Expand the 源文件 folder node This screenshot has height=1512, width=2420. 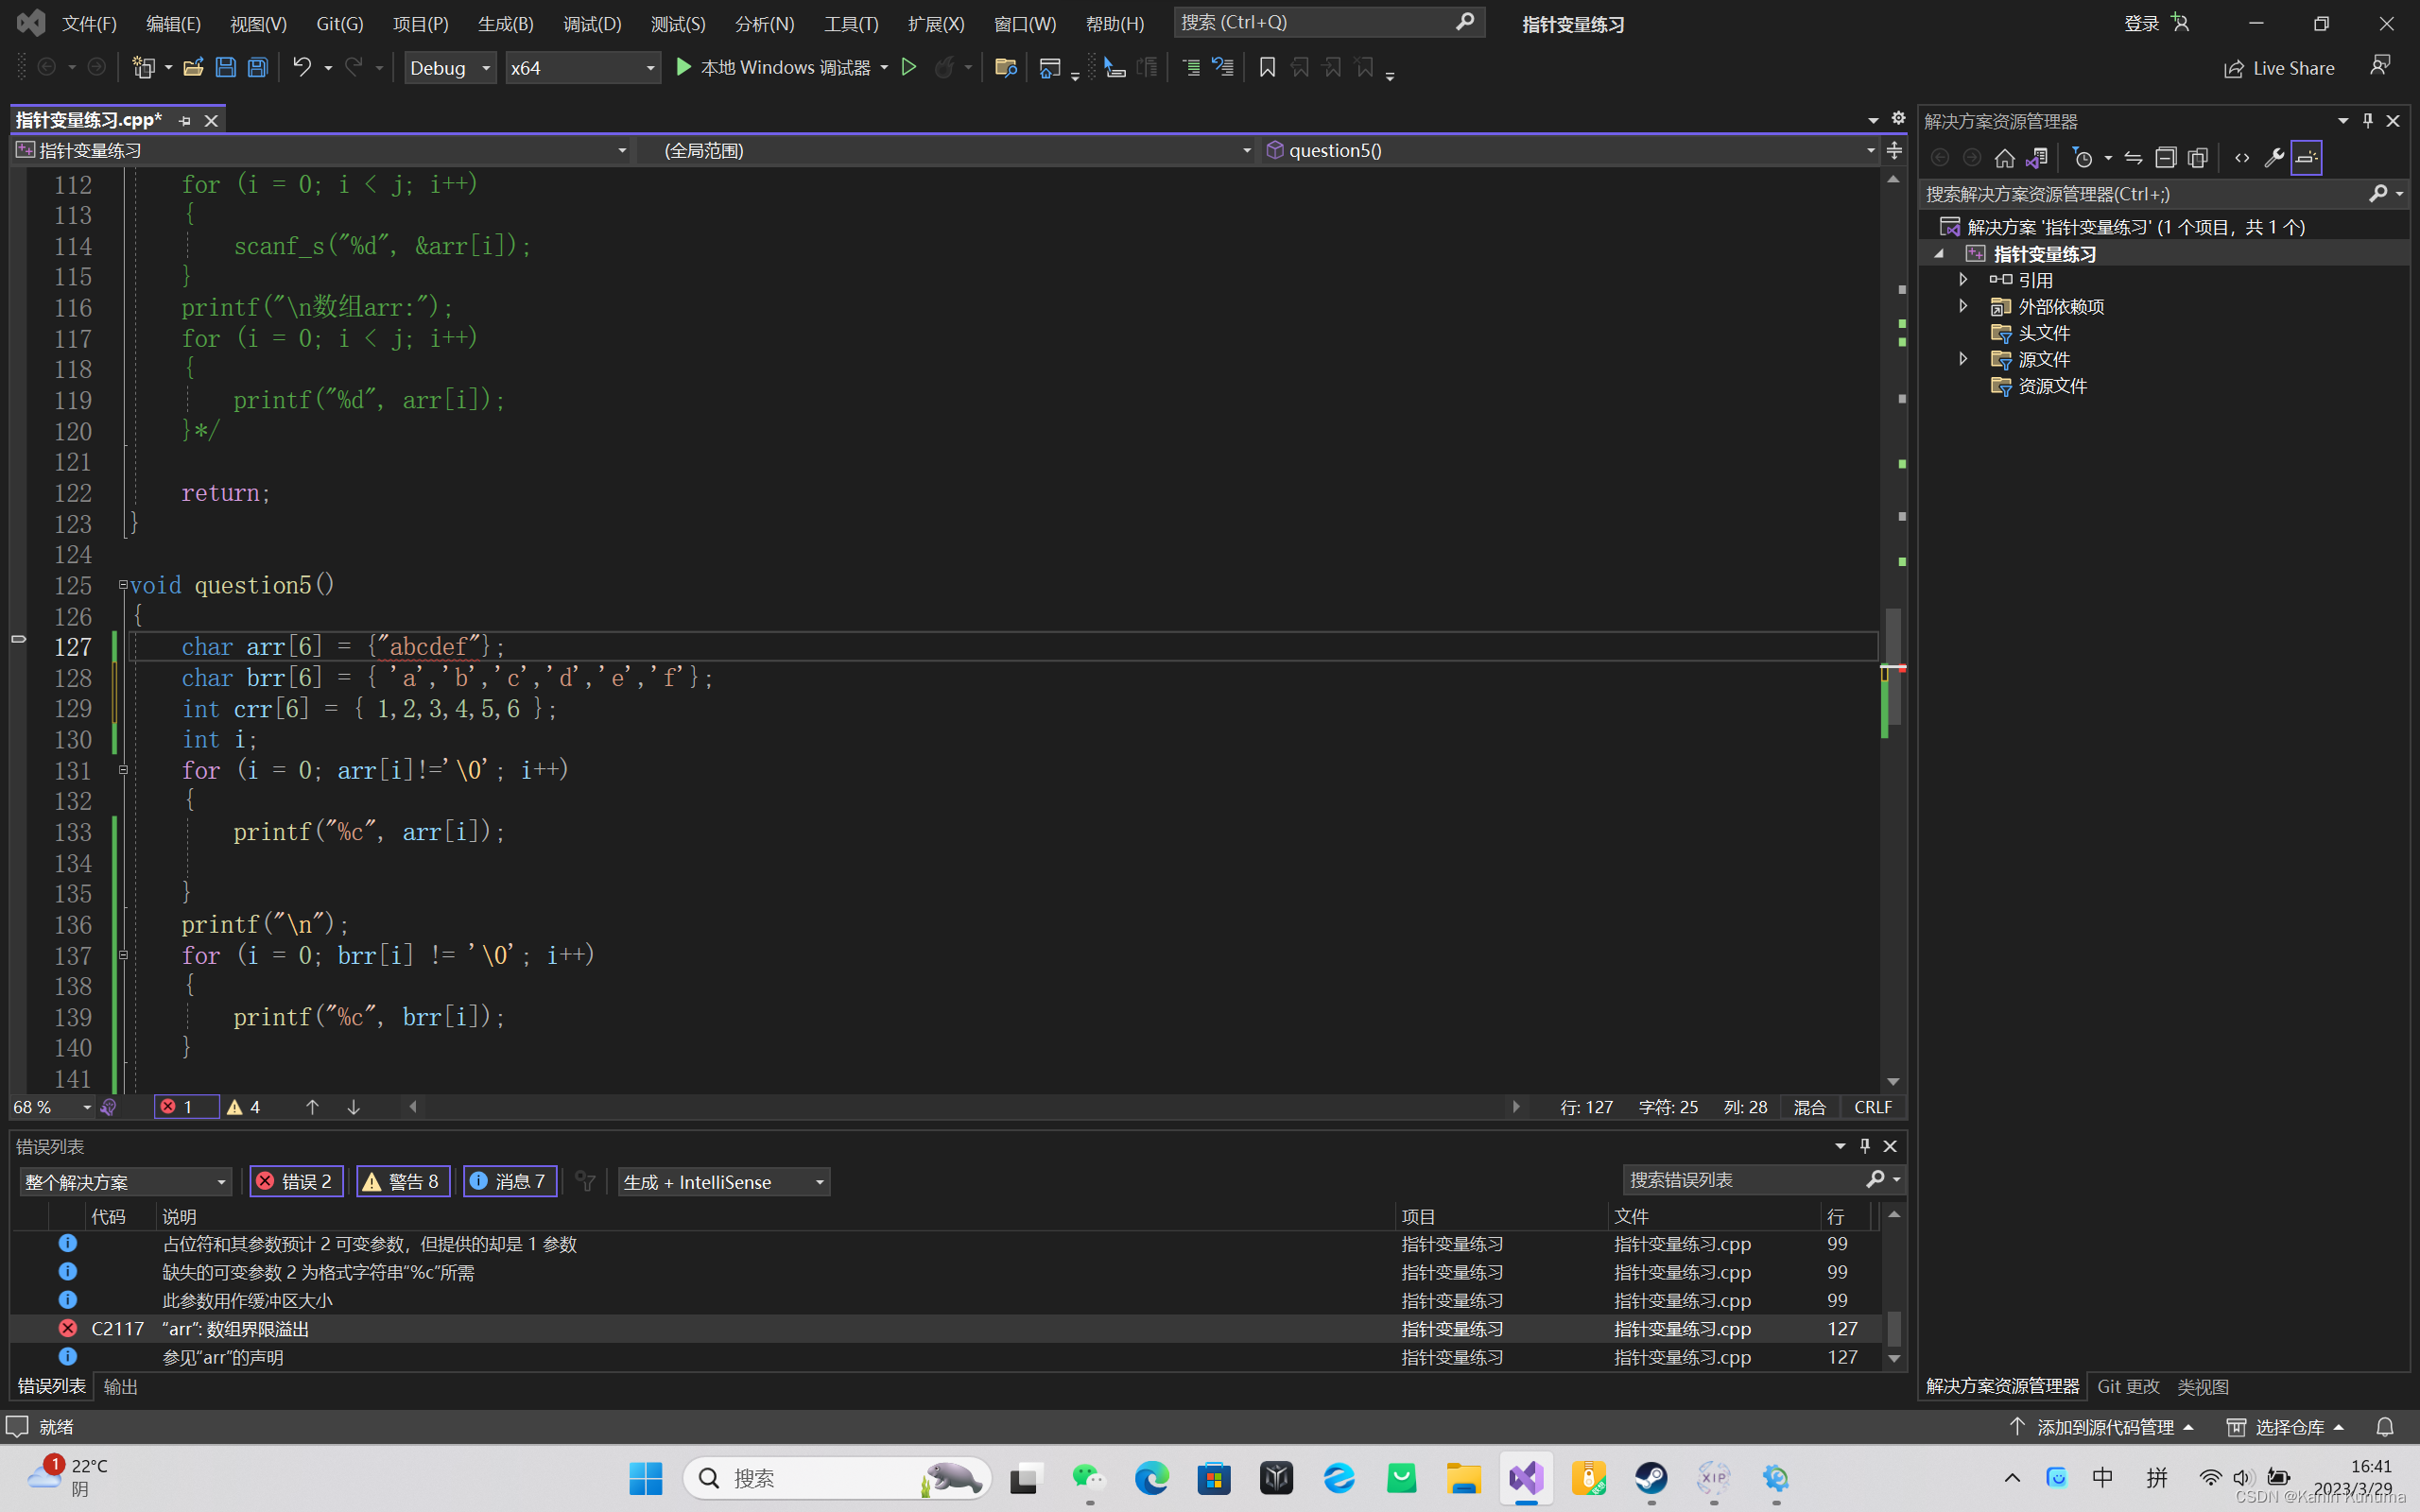coord(1963,358)
